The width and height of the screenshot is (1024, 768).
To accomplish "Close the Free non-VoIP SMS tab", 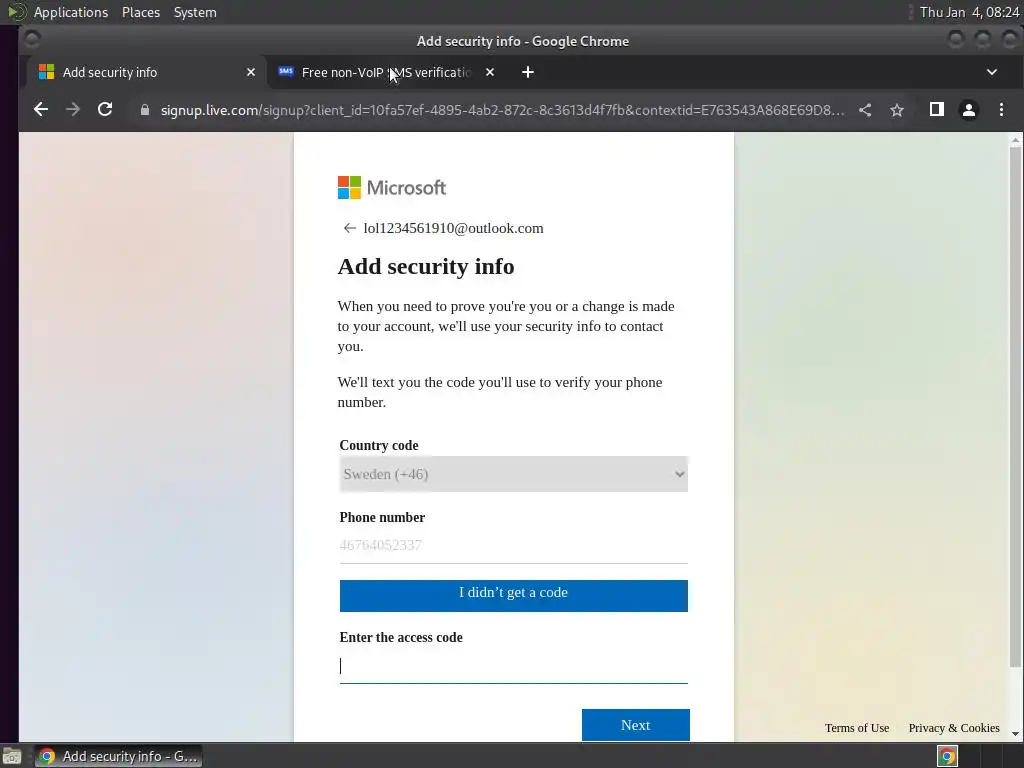I will coord(490,72).
